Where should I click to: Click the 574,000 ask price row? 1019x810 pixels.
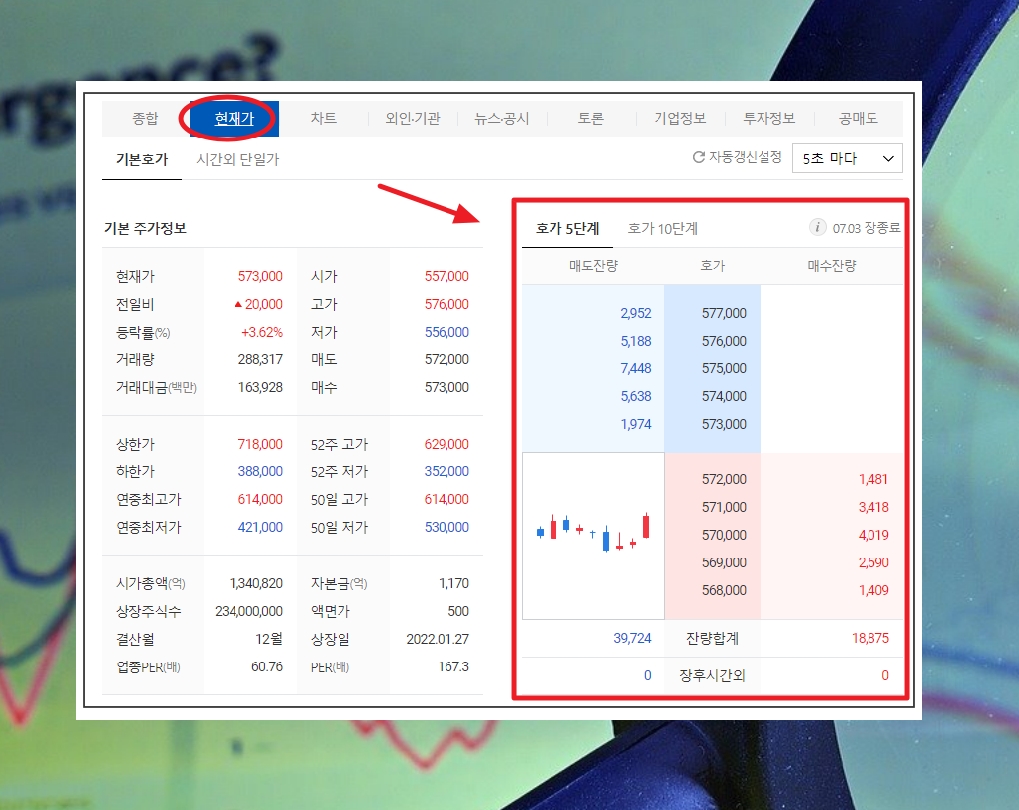(x=724, y=396)
